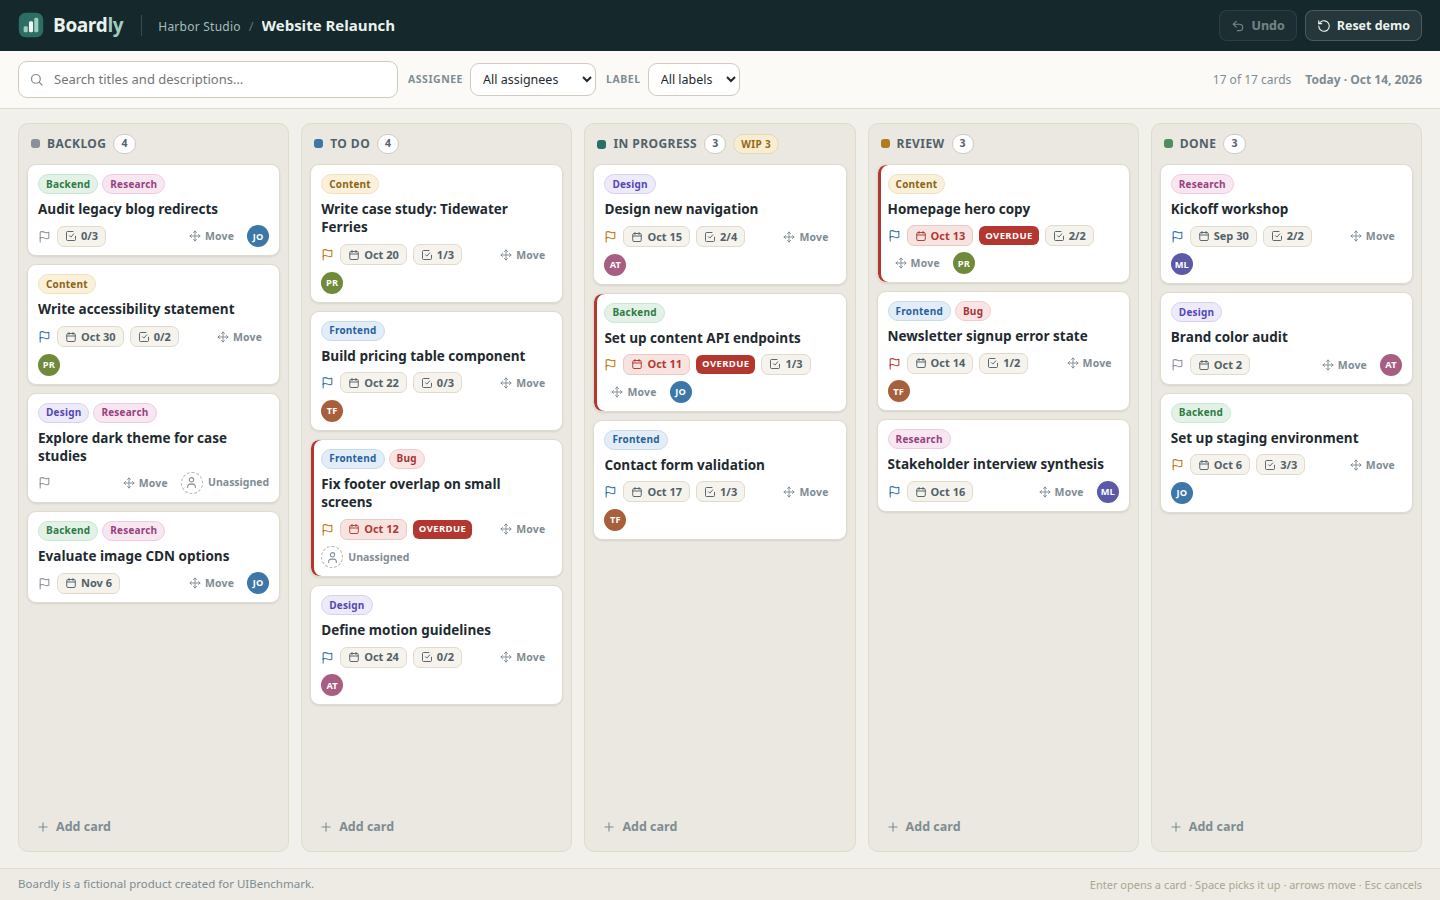Open the All assignees dropdown
This screenshot has width=1440, height=900.
[533, 79]
